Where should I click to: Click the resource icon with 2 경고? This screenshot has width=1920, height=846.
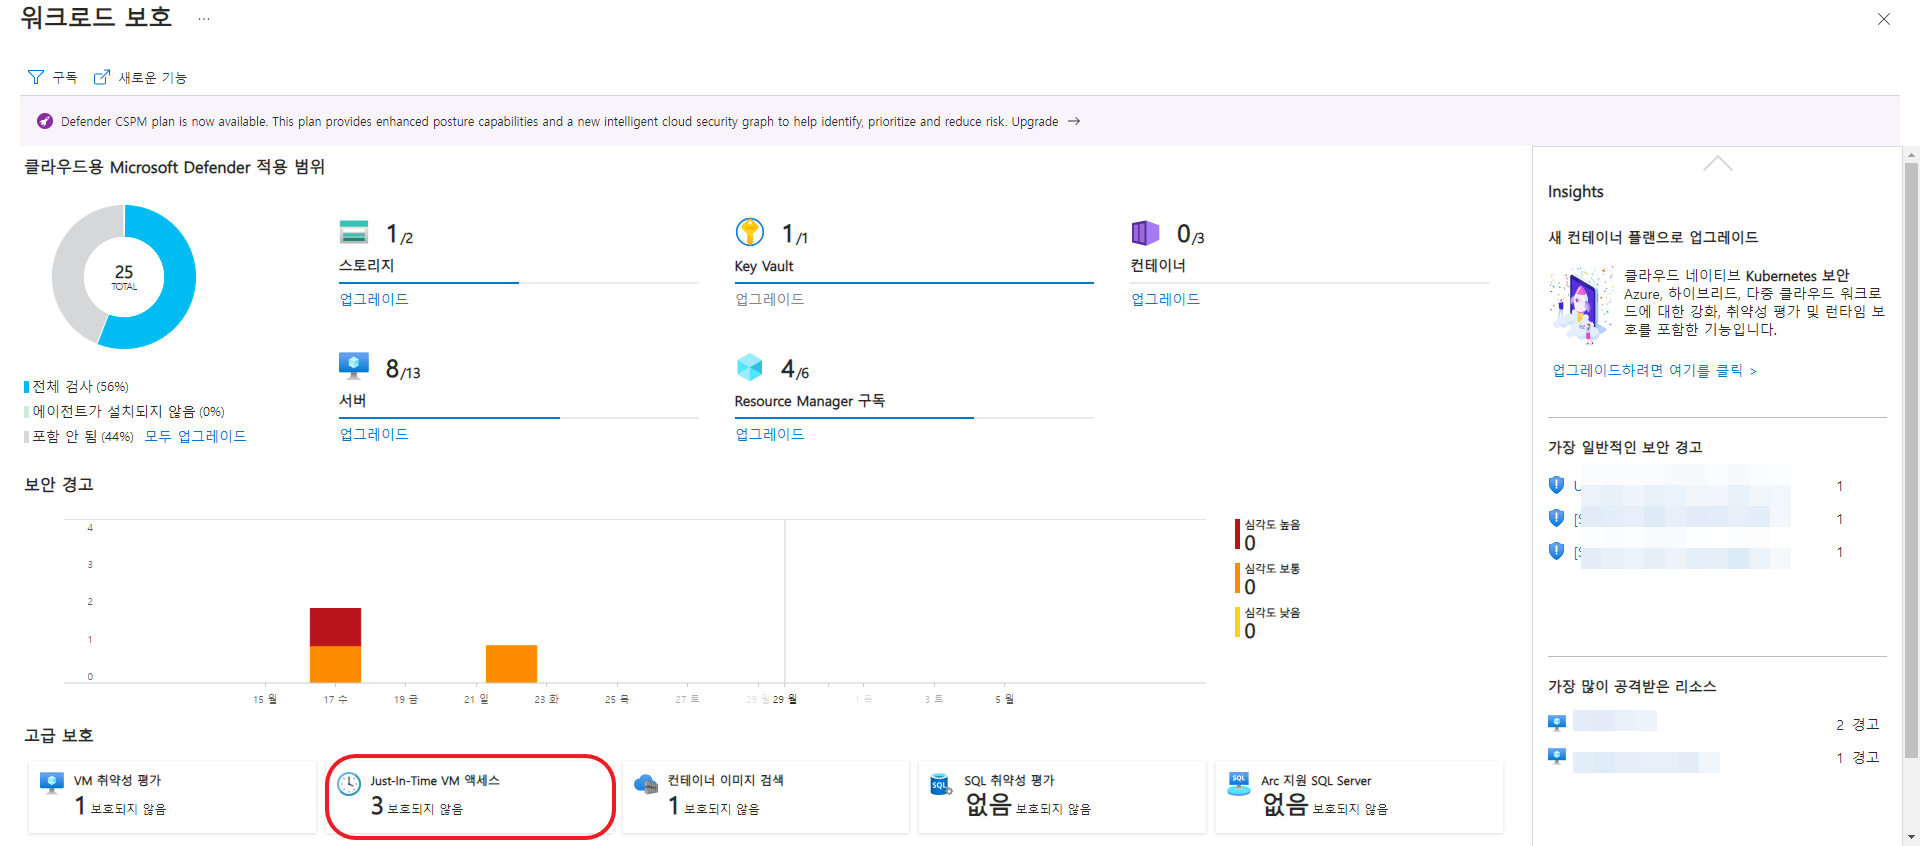click(1557, 722)
